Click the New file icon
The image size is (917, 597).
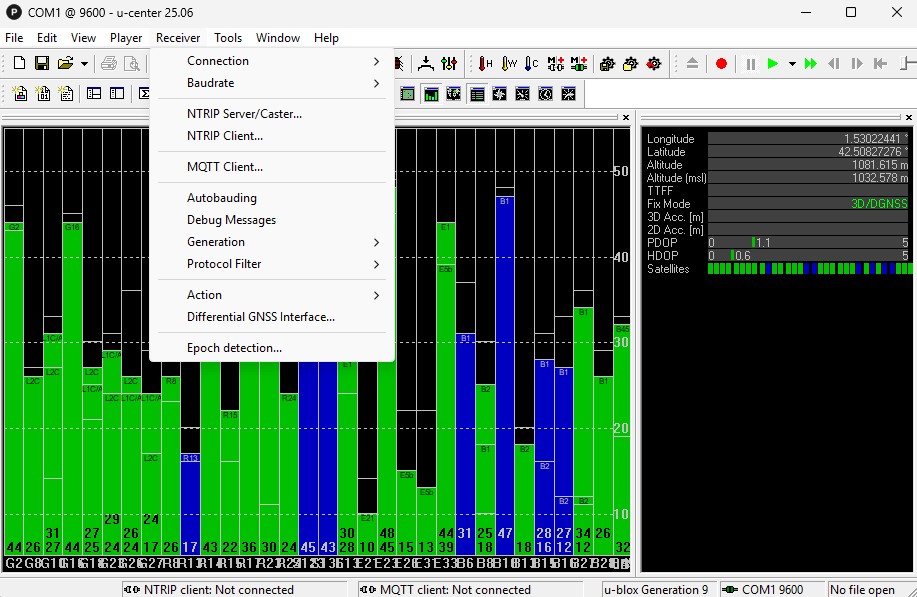tap(19, 63)
